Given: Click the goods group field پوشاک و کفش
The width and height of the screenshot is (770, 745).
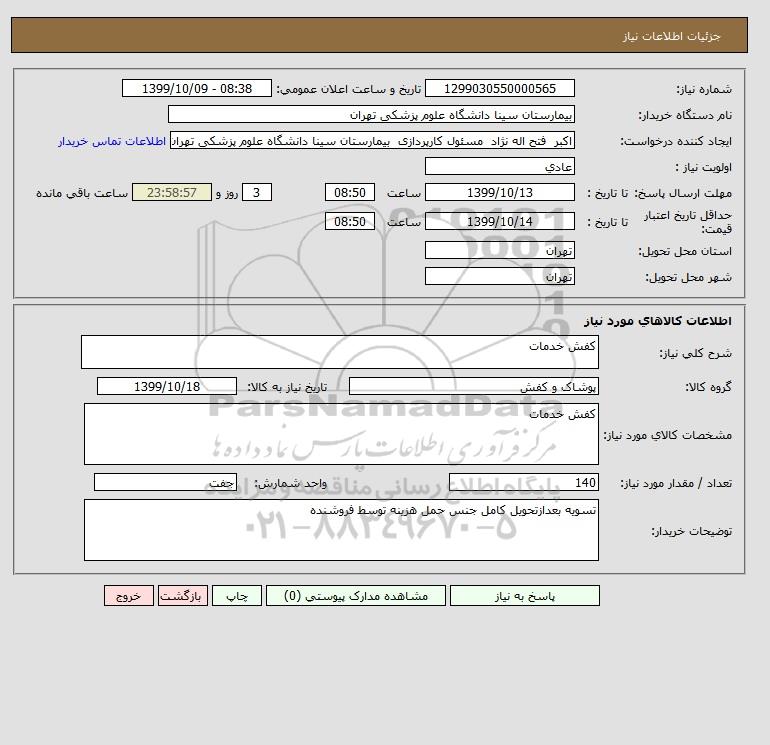Looking at the screenshot, I should pyautogui.click(x=473, y=386).
